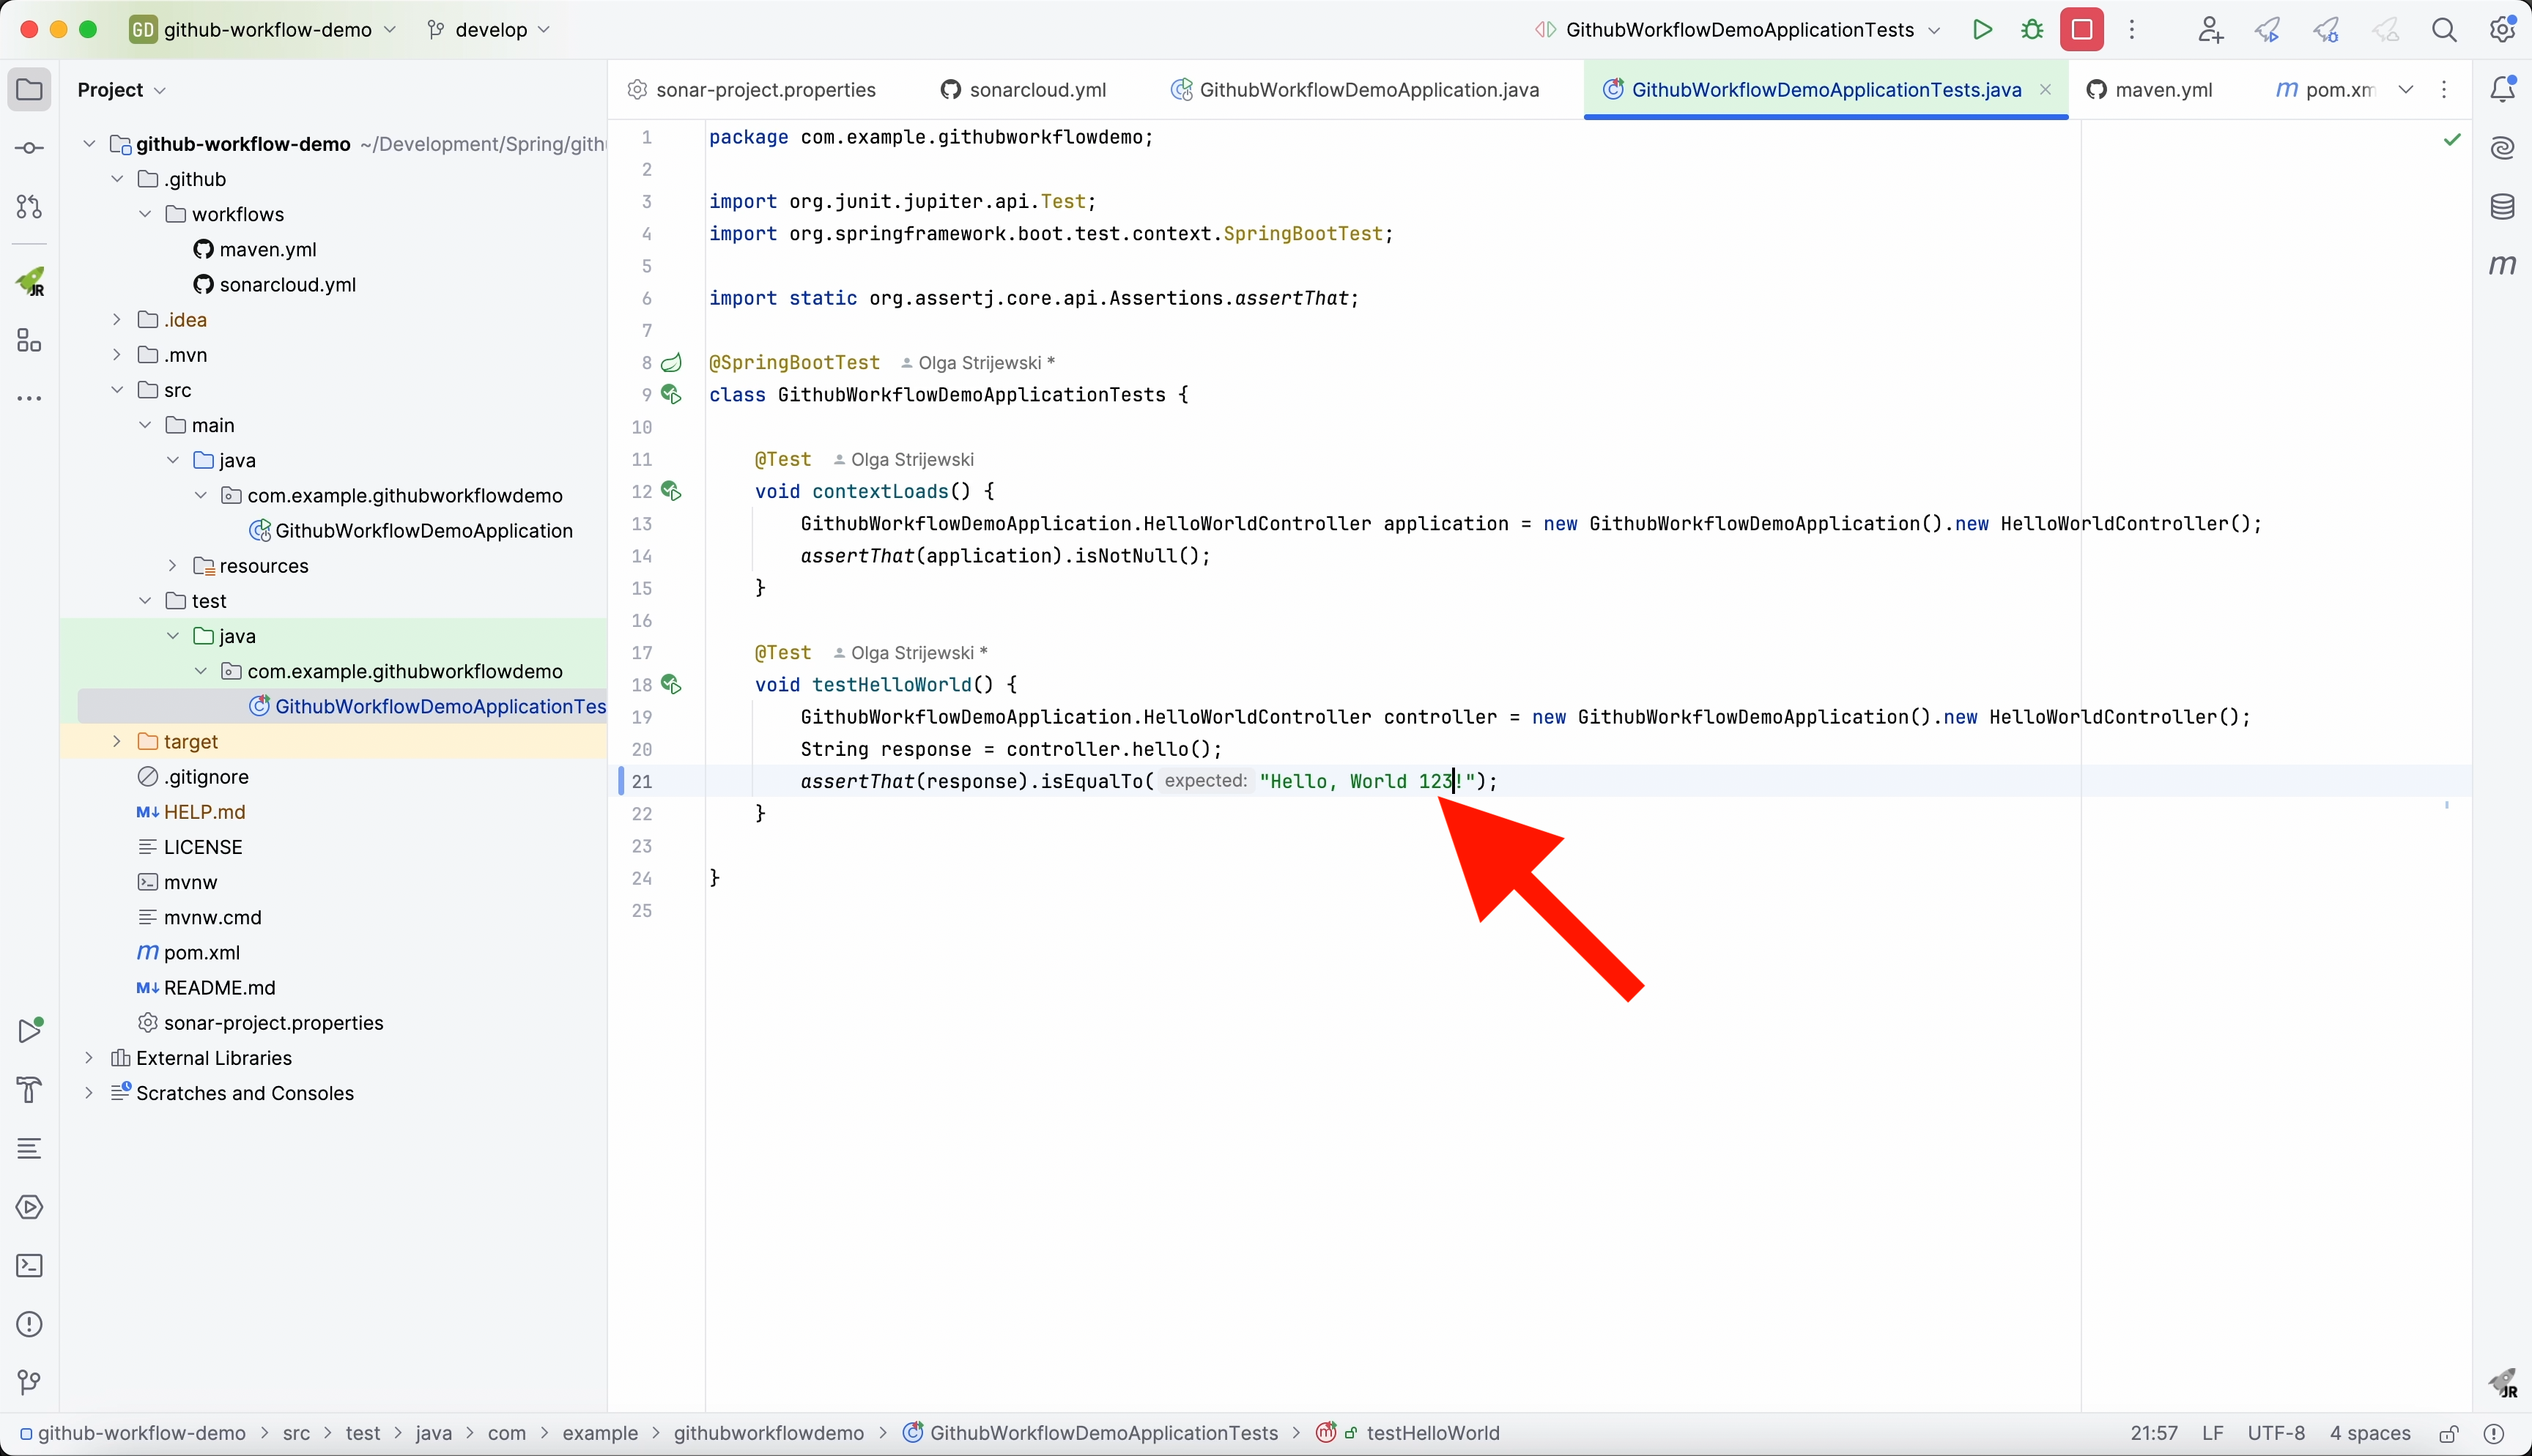Image resolution: width=2532 pixels, height=1456 pixels.
Task: Open the Notifications bell icon
Action: tap(2502, 89)
